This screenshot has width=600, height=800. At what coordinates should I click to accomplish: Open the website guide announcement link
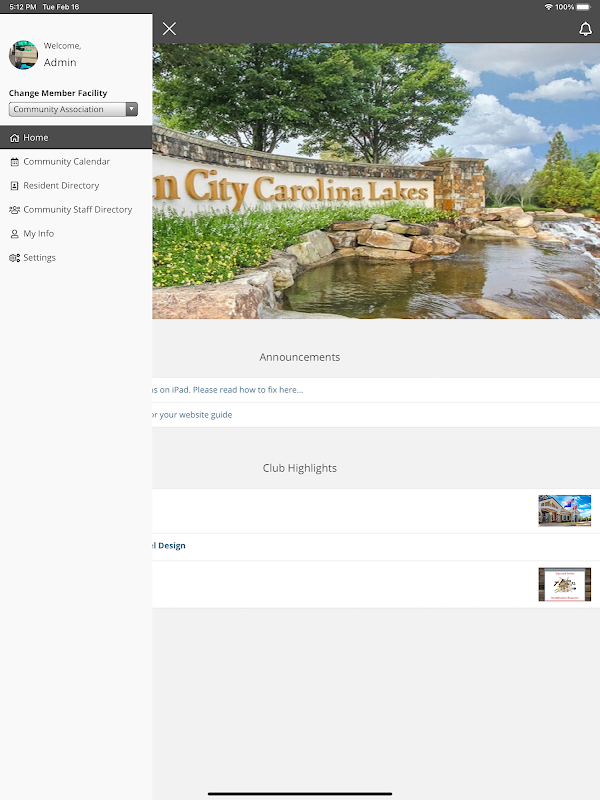point(192,415)
